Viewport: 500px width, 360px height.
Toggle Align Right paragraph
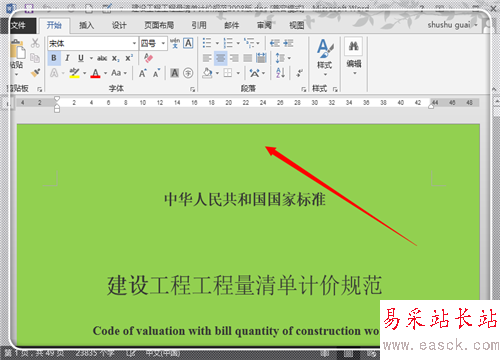coord(234,58)
